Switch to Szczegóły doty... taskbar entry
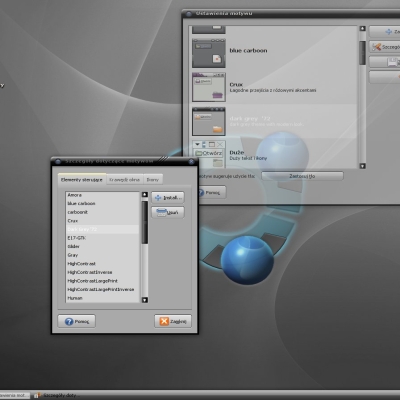This screenshot has width=400, height=400. tap(57, 395)
